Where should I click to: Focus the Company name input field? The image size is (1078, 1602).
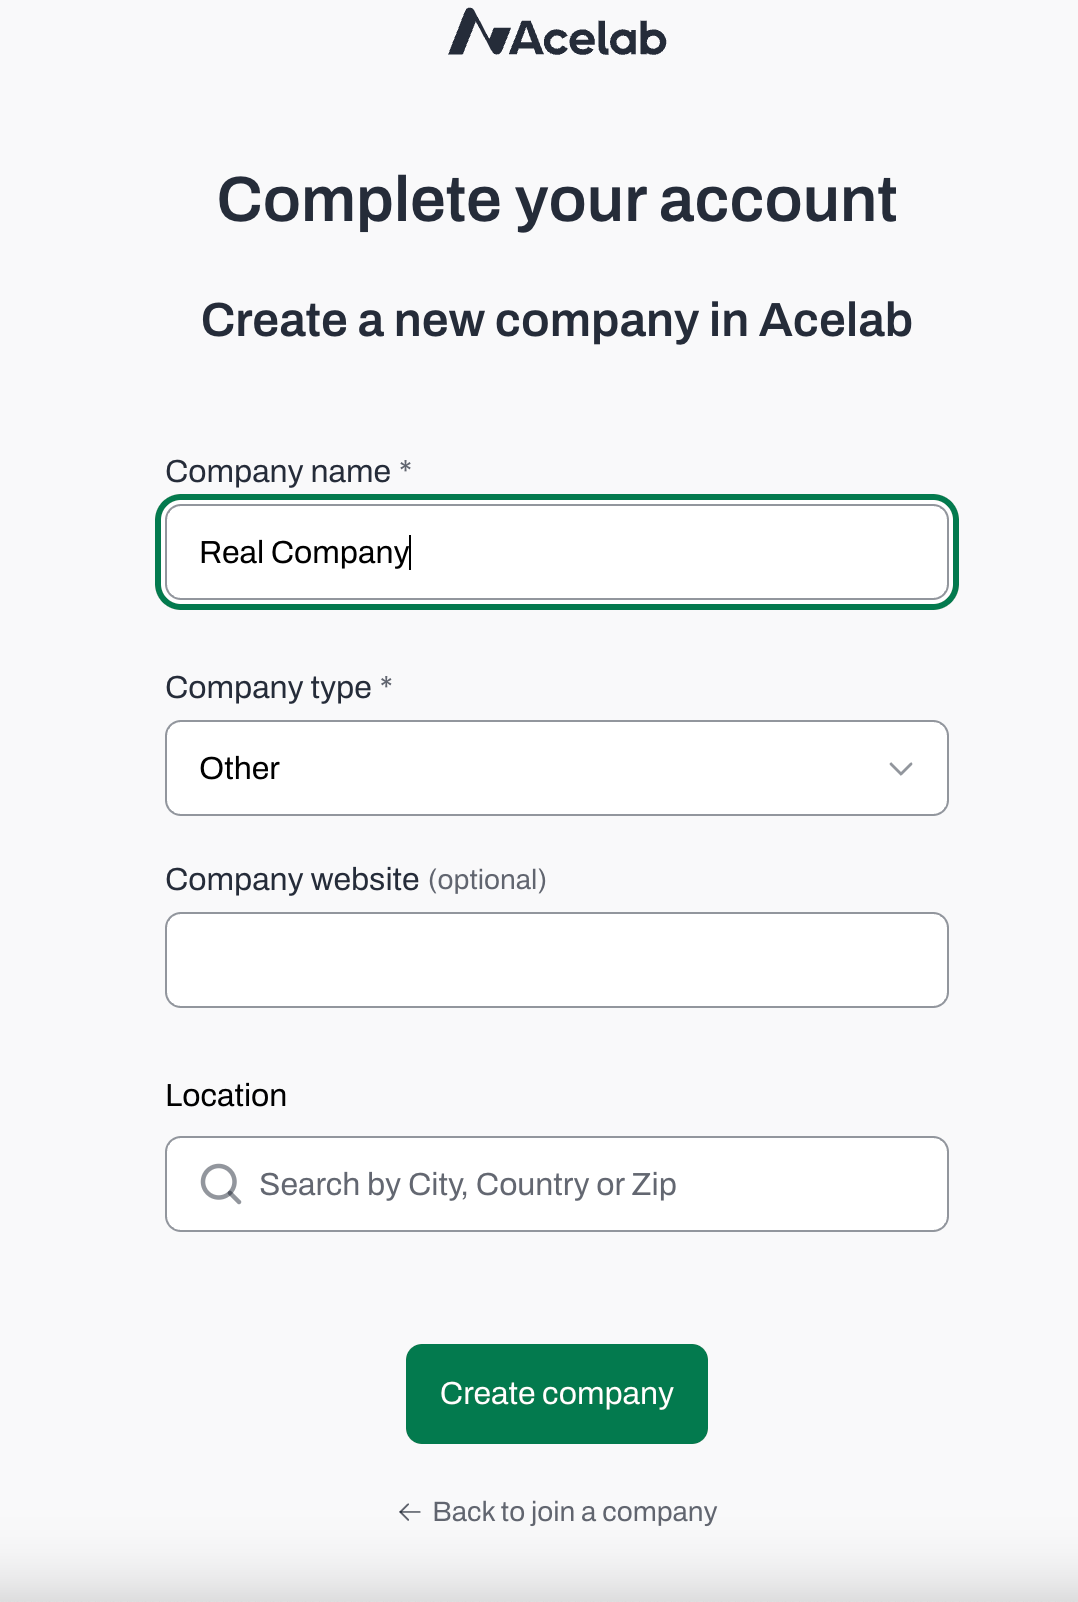(557, 552)
